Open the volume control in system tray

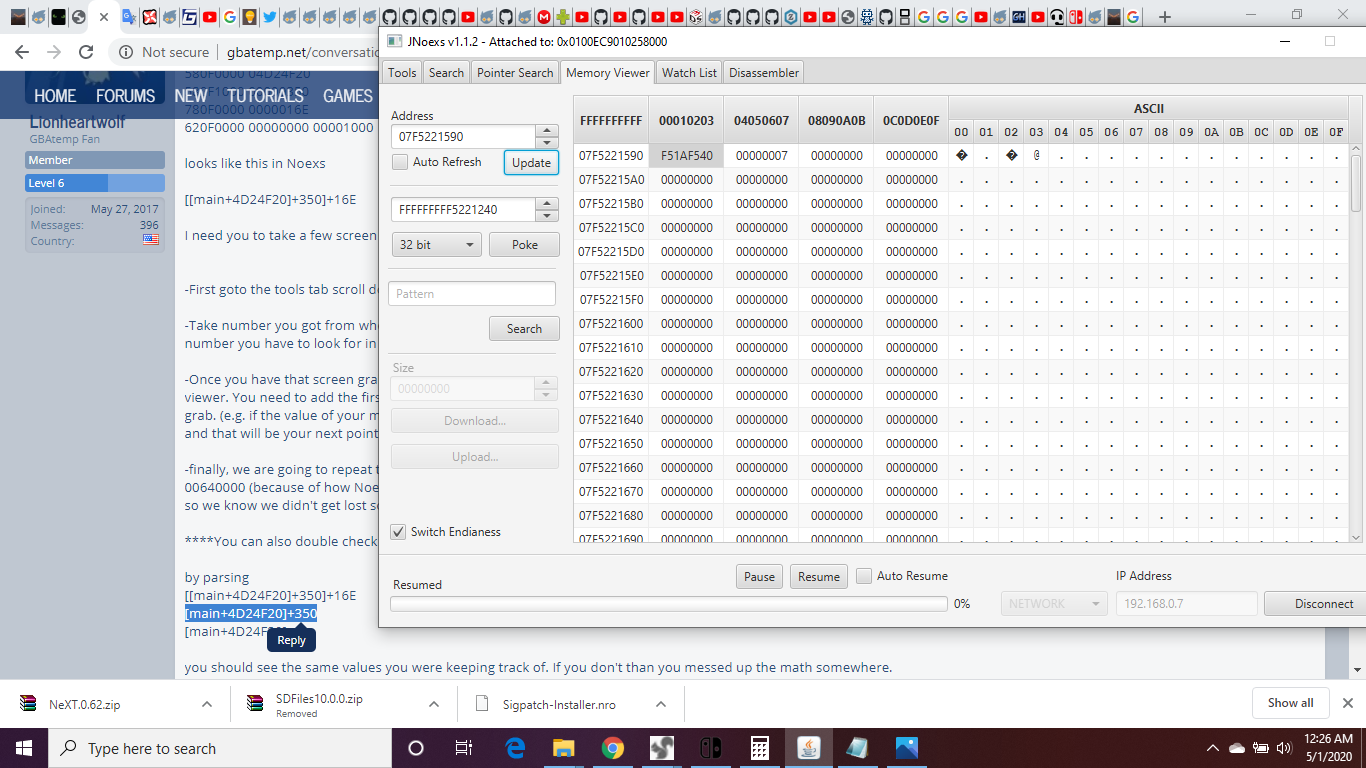[1285, 748]
